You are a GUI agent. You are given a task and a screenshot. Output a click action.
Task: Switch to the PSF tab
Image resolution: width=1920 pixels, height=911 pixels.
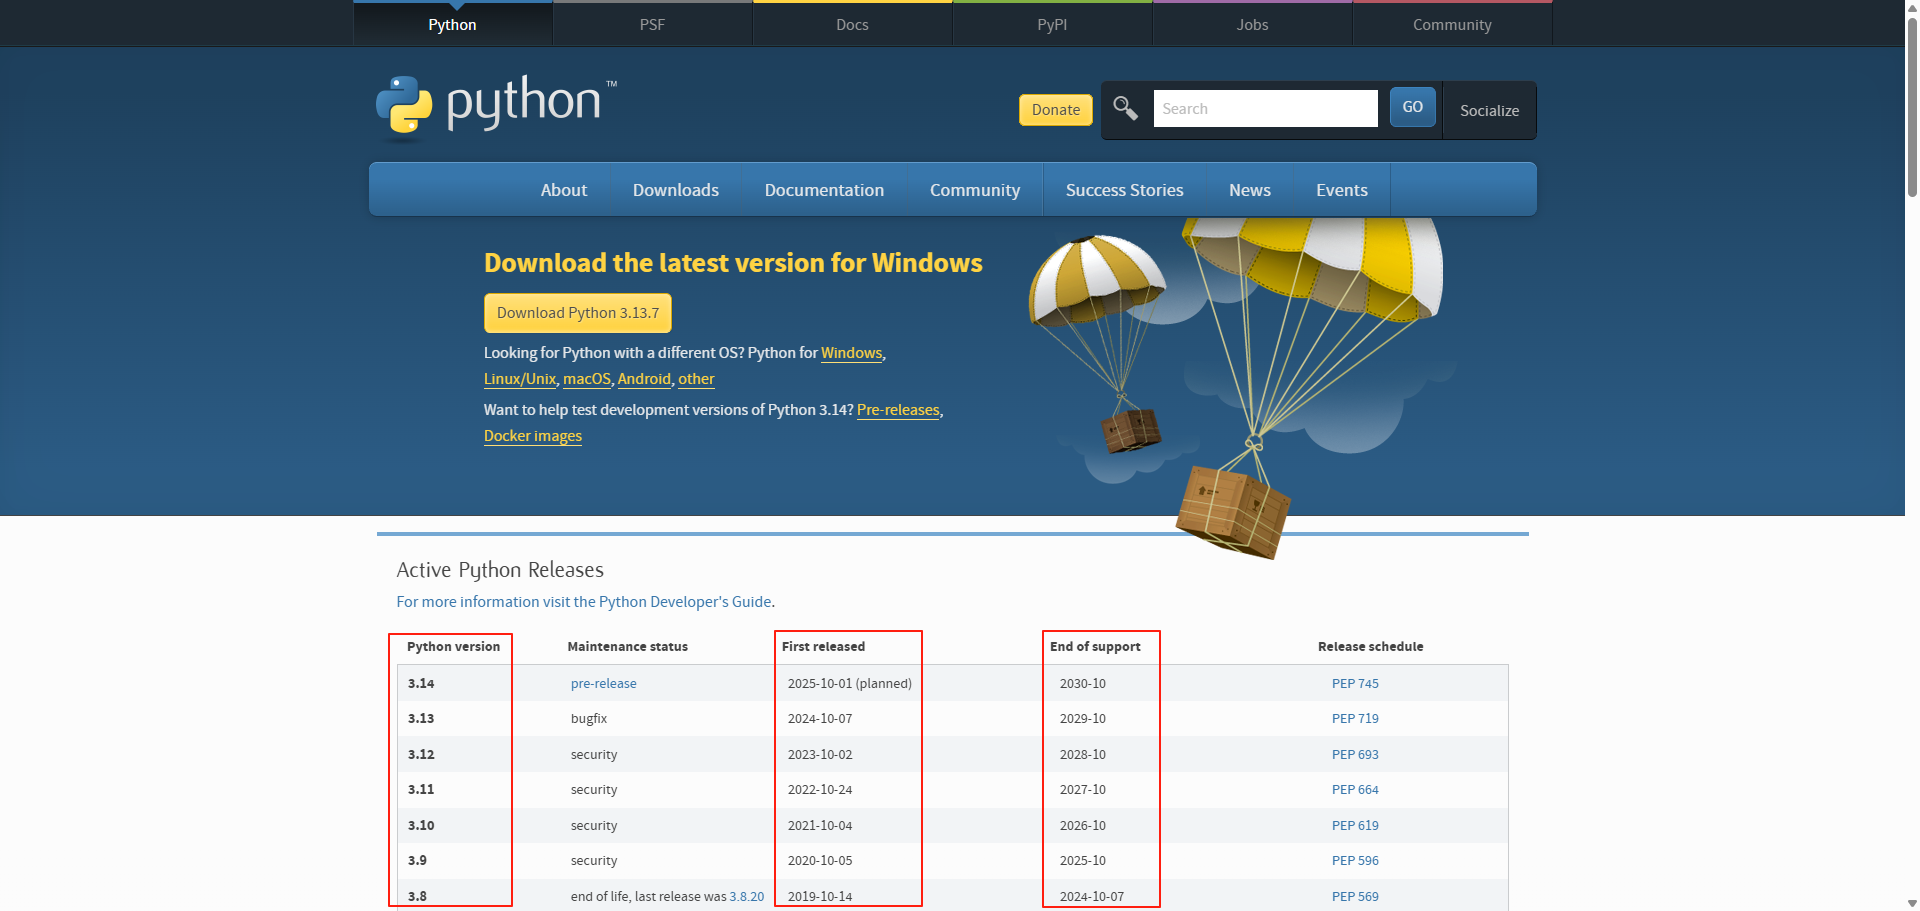pos(652,24)
